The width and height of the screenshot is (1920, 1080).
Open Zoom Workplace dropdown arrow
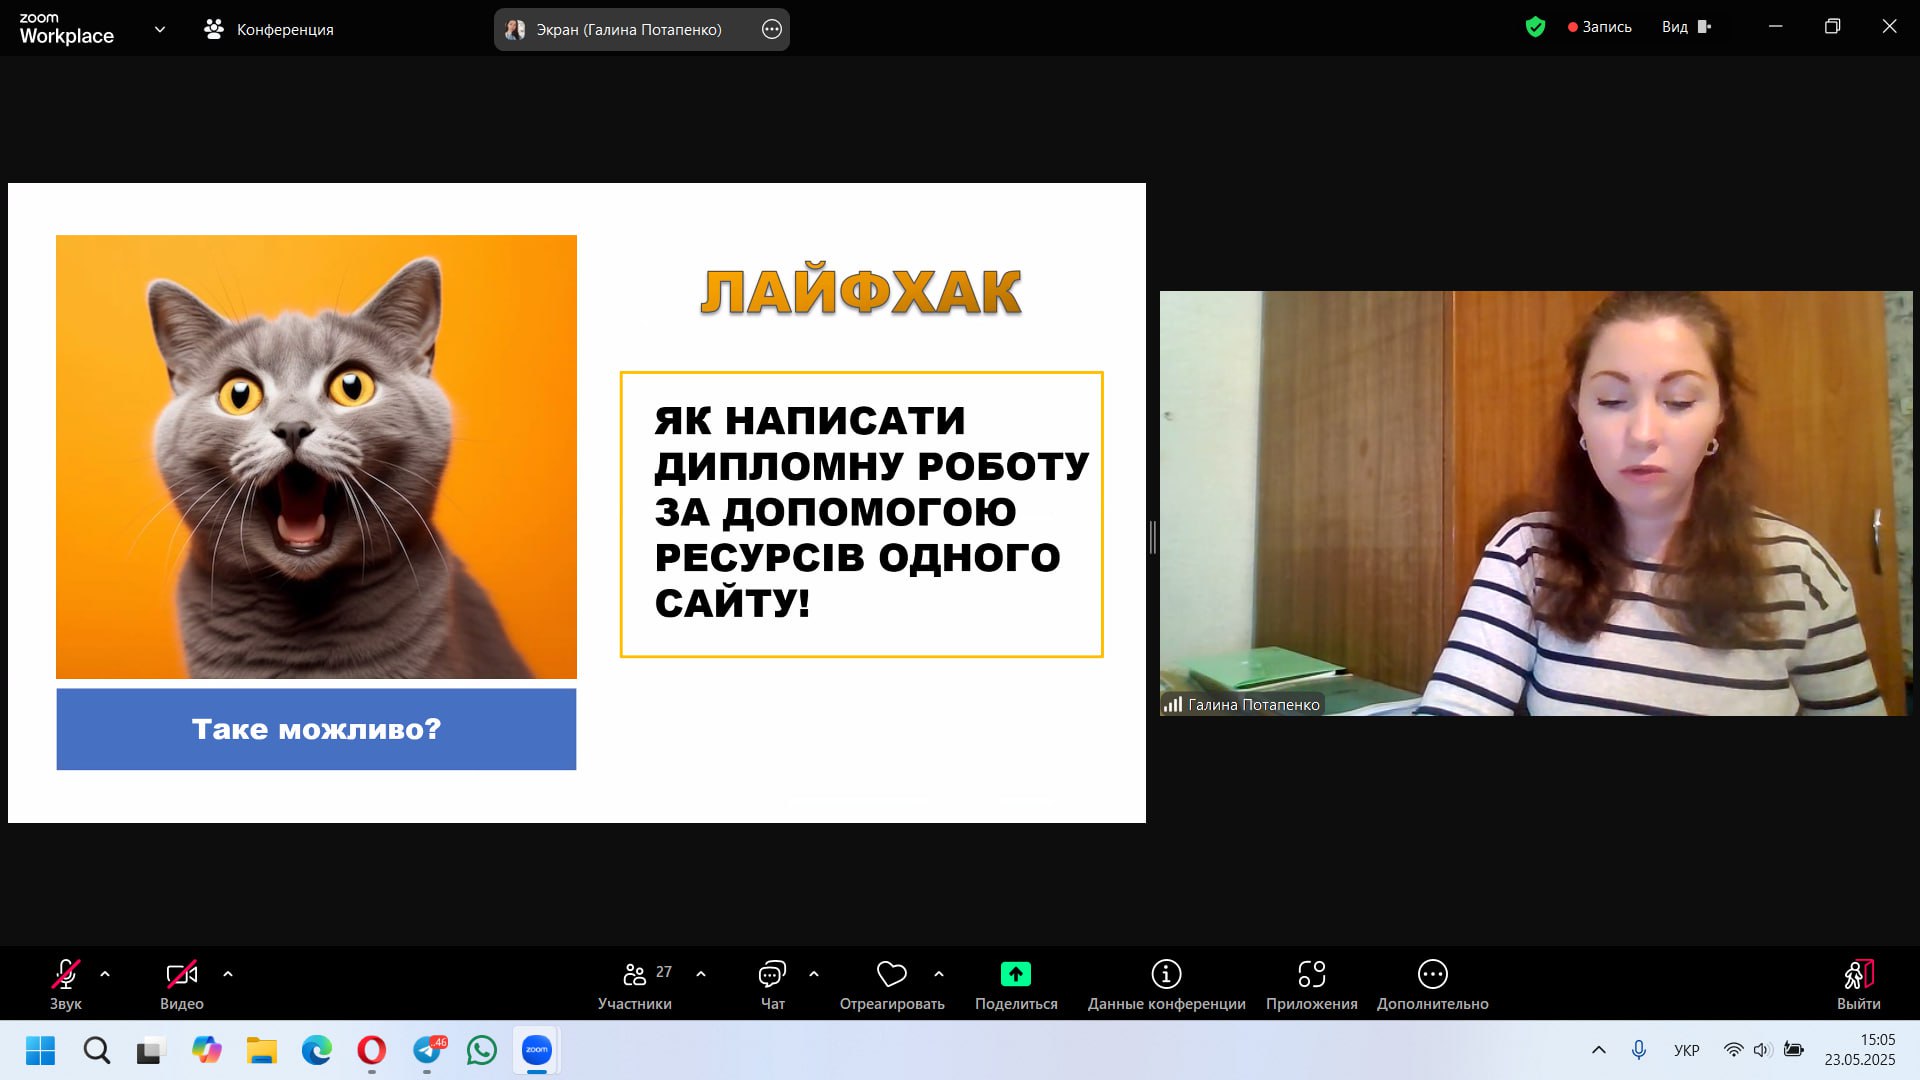(160, 29)
